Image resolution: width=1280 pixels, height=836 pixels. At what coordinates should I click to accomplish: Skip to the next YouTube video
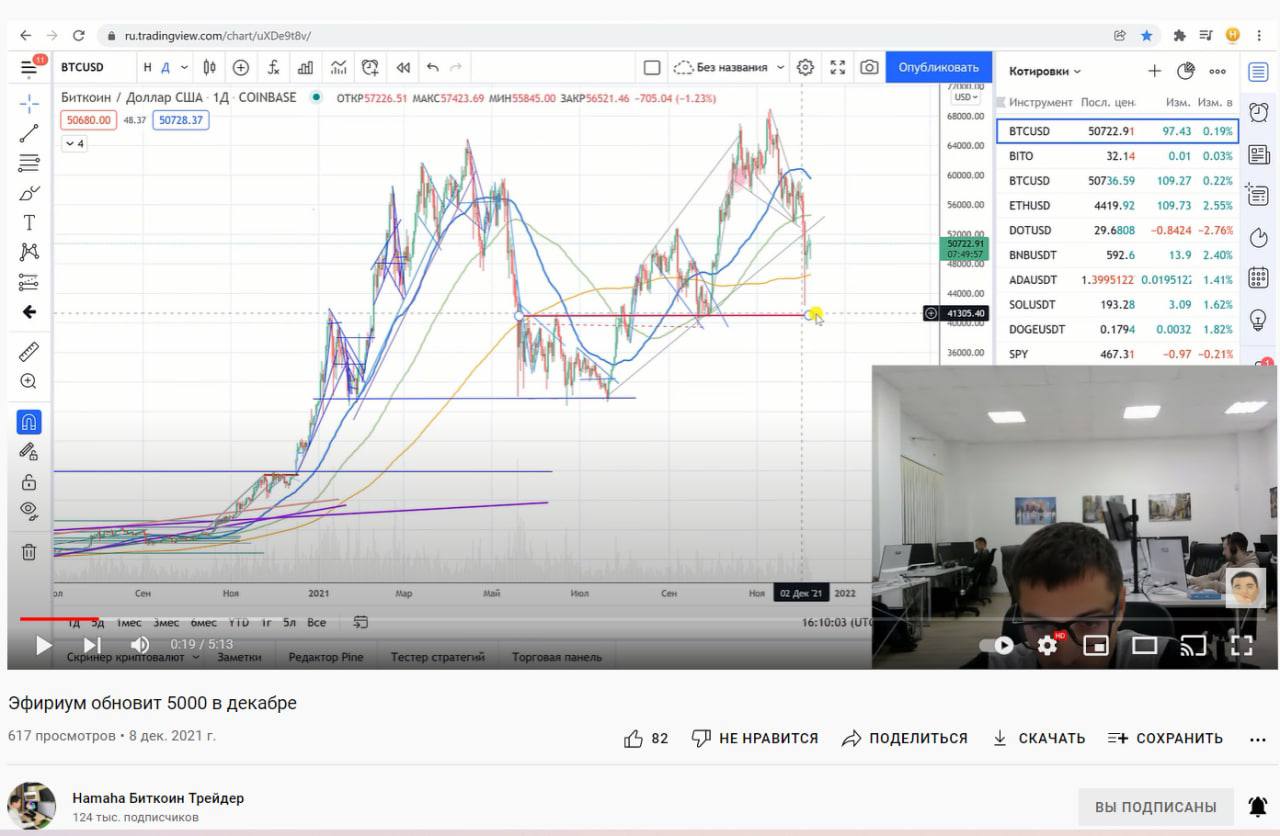point(92,645)
